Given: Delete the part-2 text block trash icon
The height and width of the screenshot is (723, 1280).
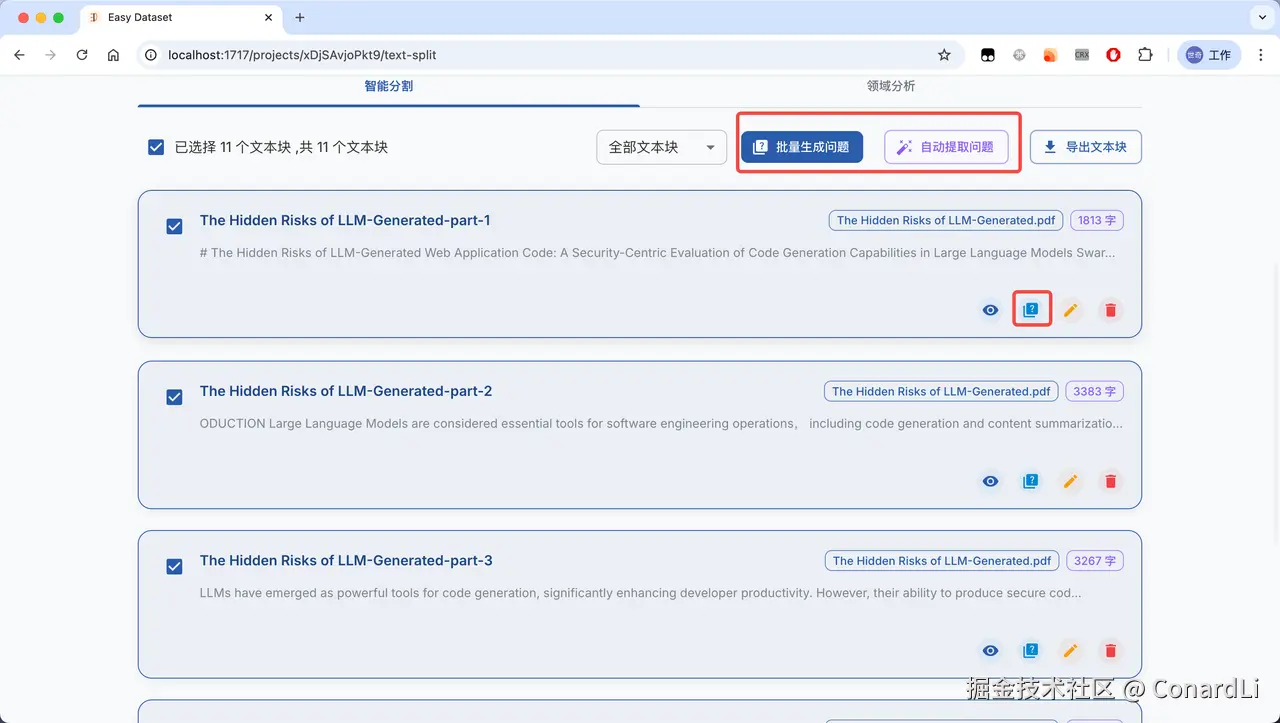Looking at the screenshot, I should [x=1110, y=481].
